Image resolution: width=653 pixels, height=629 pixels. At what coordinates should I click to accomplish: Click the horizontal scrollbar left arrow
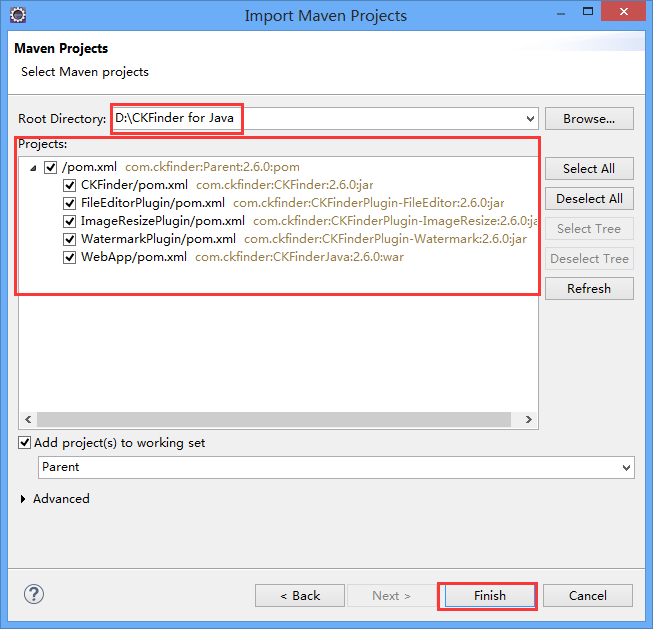[28, 419]
